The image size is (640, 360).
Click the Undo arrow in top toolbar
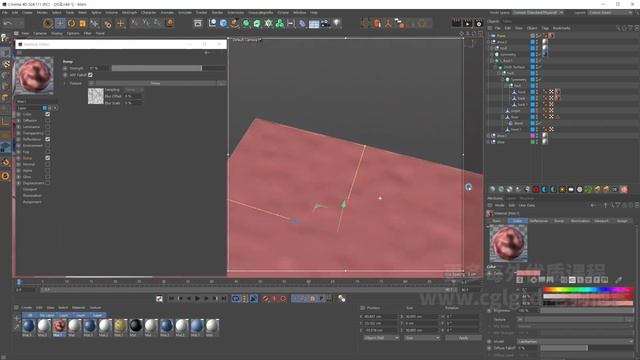pyautogui.click(x=7, y=23)
